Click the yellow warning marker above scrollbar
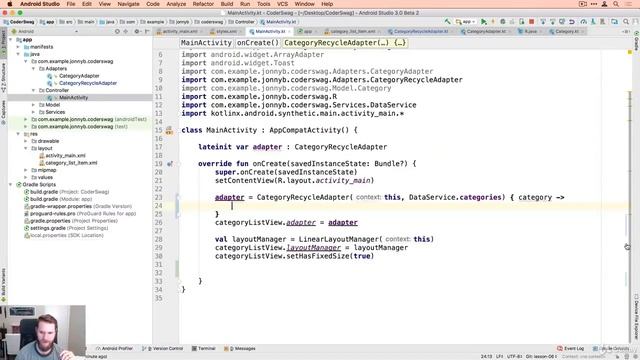 630,52
